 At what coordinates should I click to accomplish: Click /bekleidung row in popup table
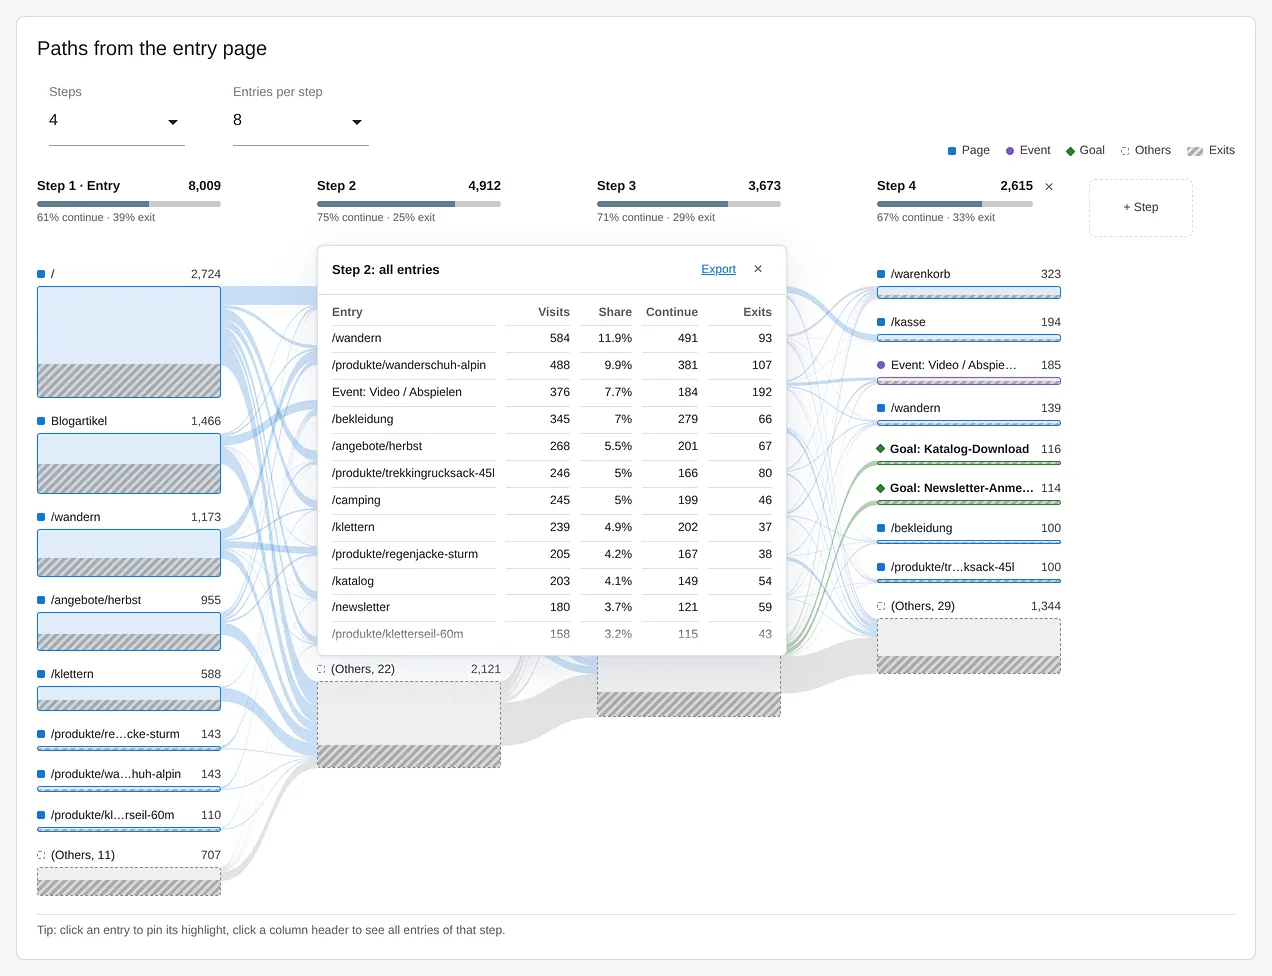552,419
